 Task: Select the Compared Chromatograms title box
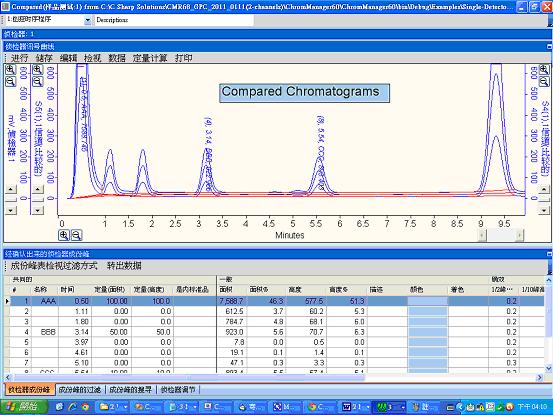tap(304, 93)
